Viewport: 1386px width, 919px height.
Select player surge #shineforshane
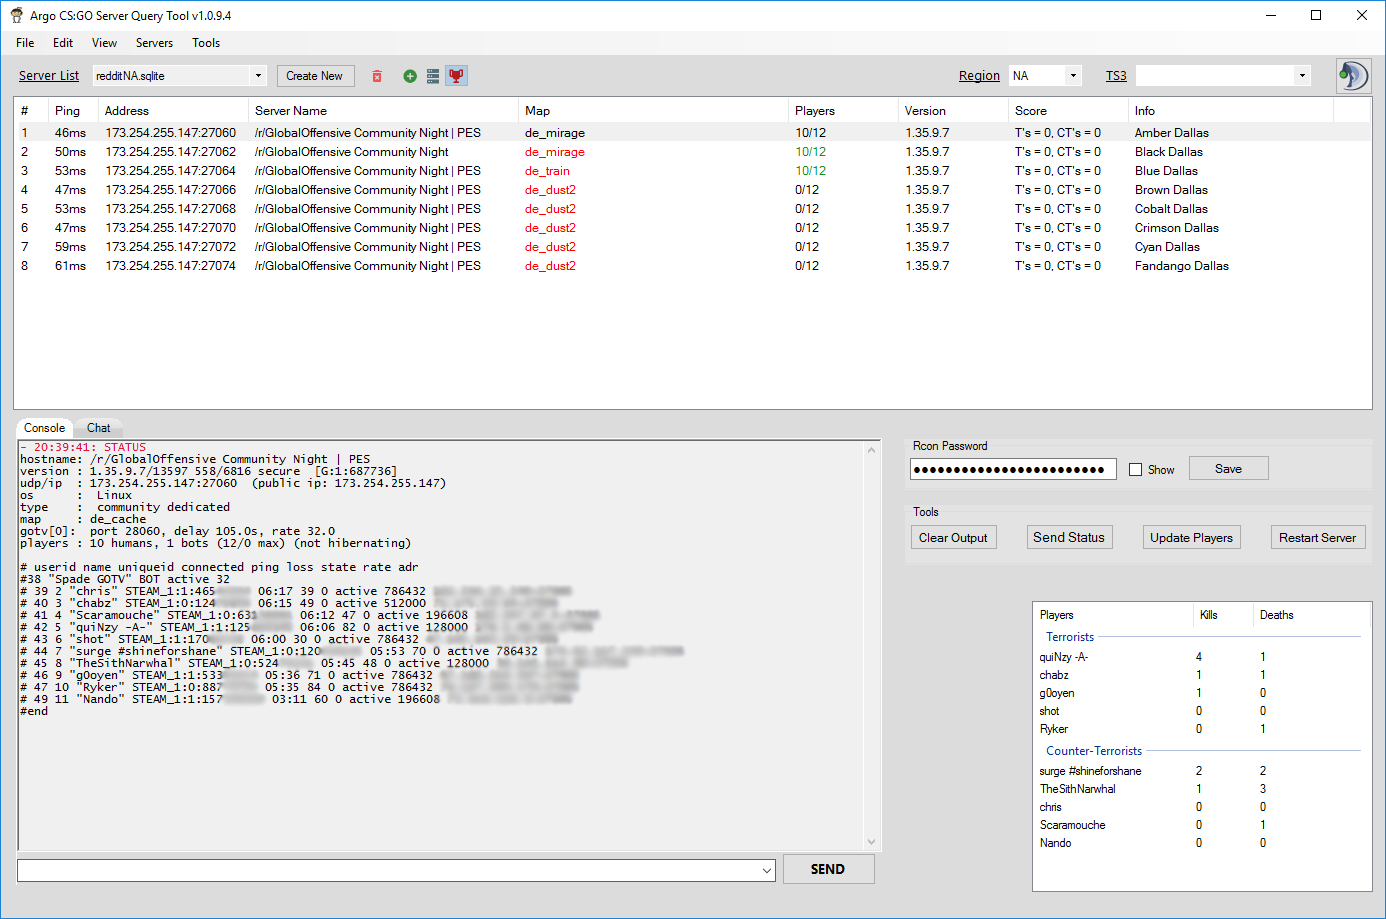[1090, 771]
